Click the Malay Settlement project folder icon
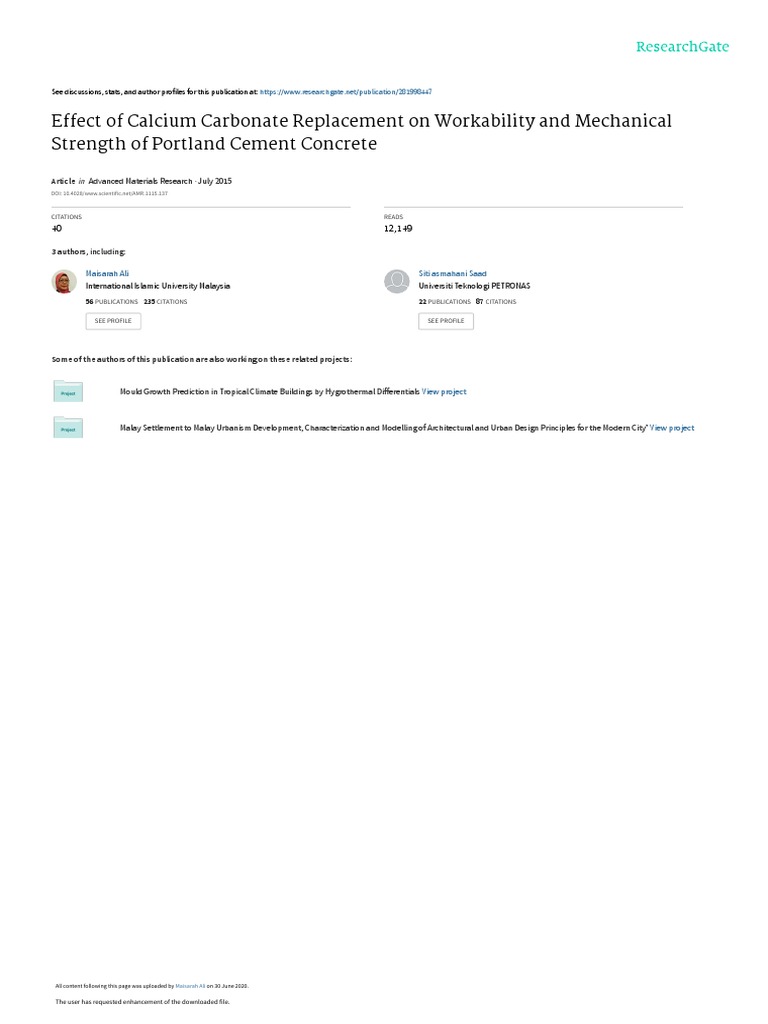This screenshot has width=768, height=1024. coord(68,428)
